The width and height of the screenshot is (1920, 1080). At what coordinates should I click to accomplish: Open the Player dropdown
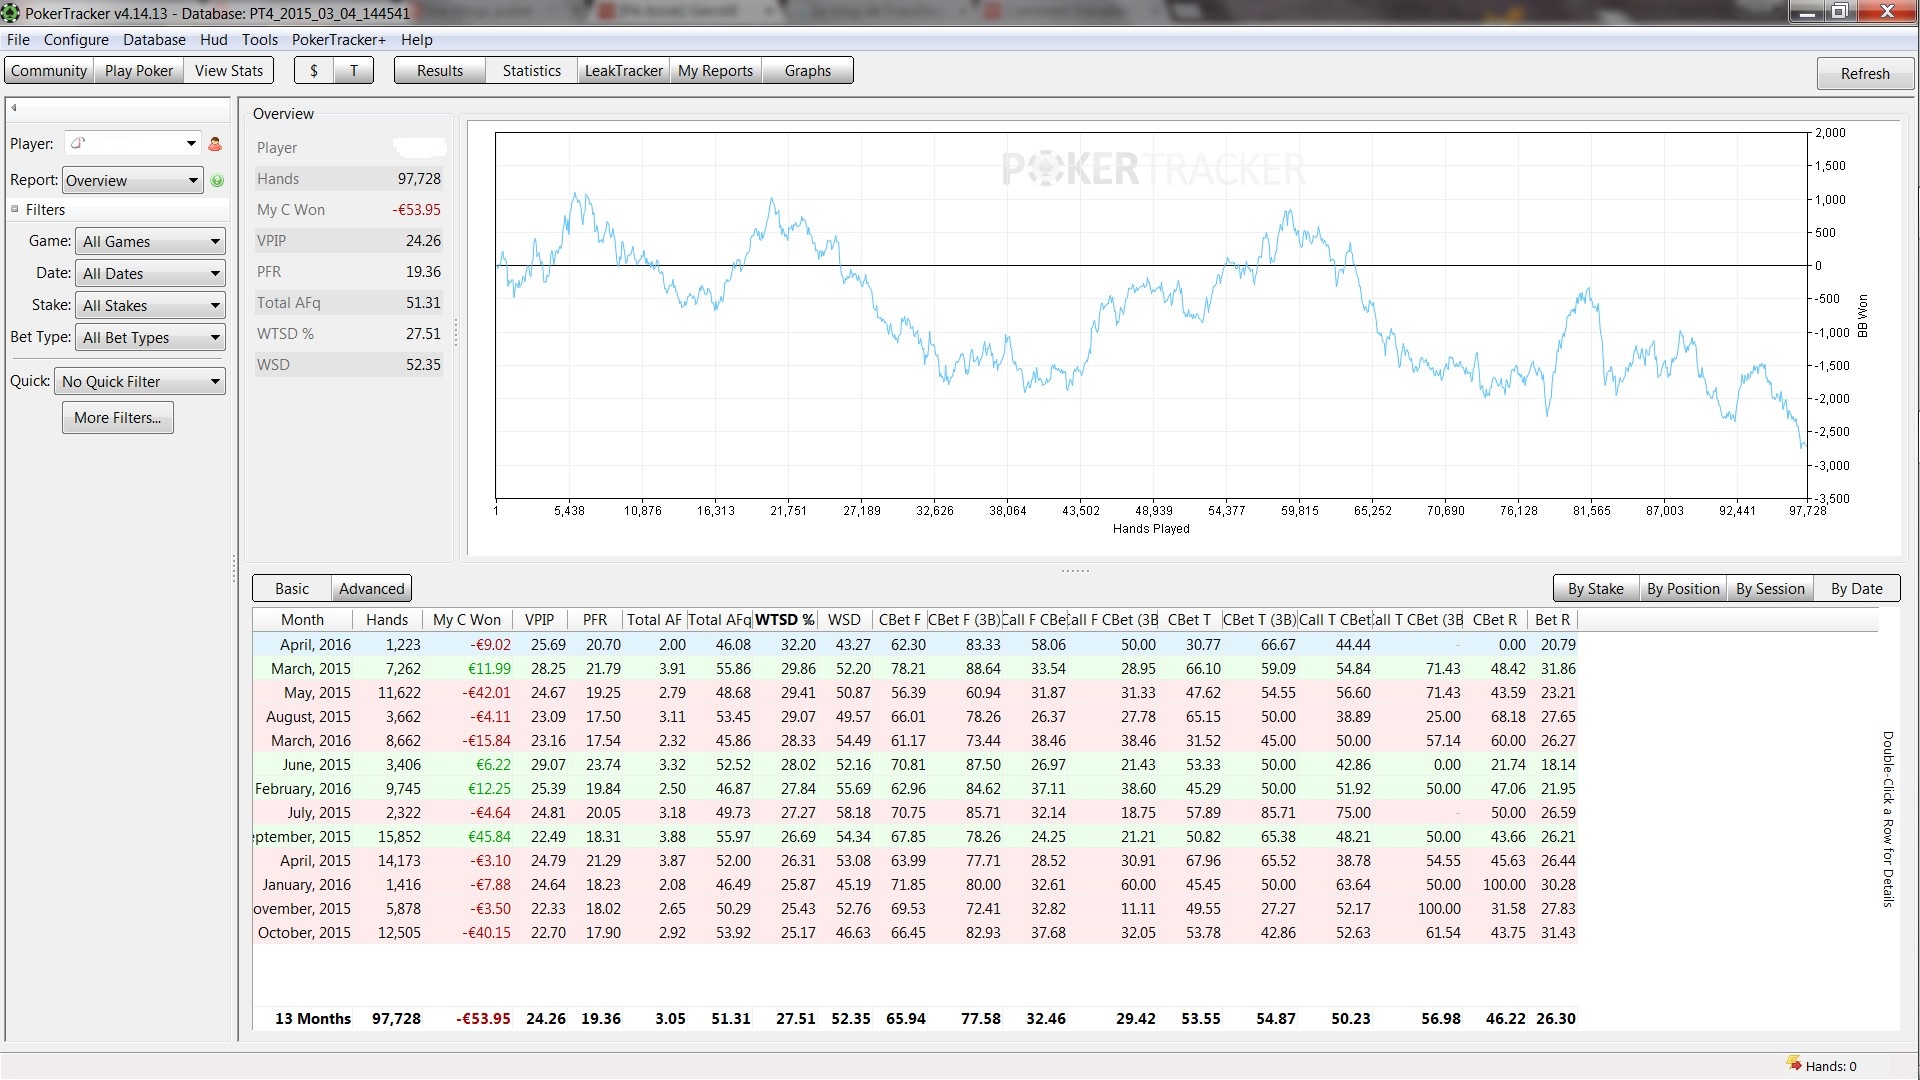point(132,144)
